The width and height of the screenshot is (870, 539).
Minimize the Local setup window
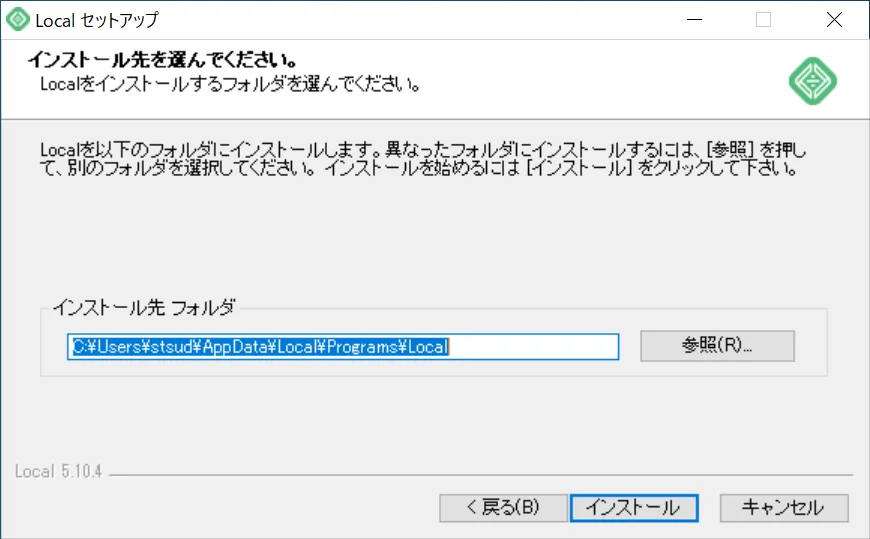point(694,20)
